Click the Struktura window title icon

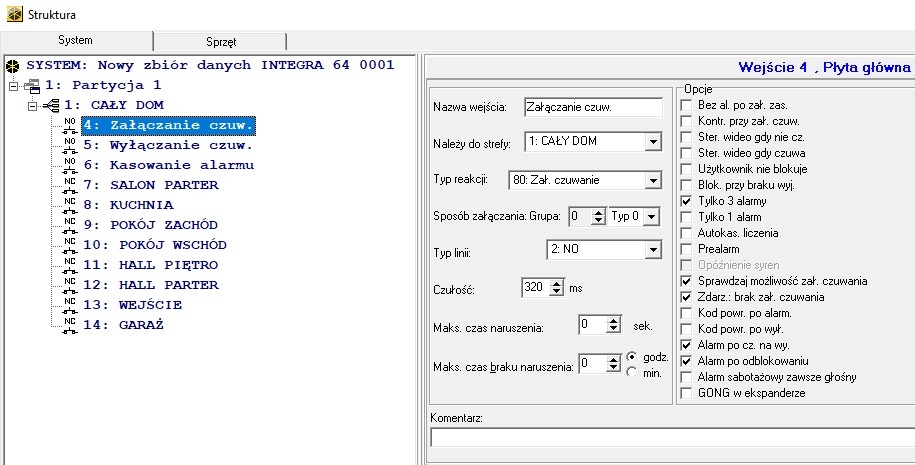click(x=15, y=14)
